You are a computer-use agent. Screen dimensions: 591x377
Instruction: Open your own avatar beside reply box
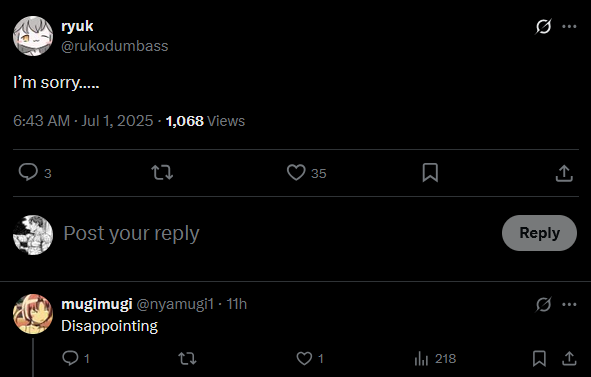coord(33,235)
